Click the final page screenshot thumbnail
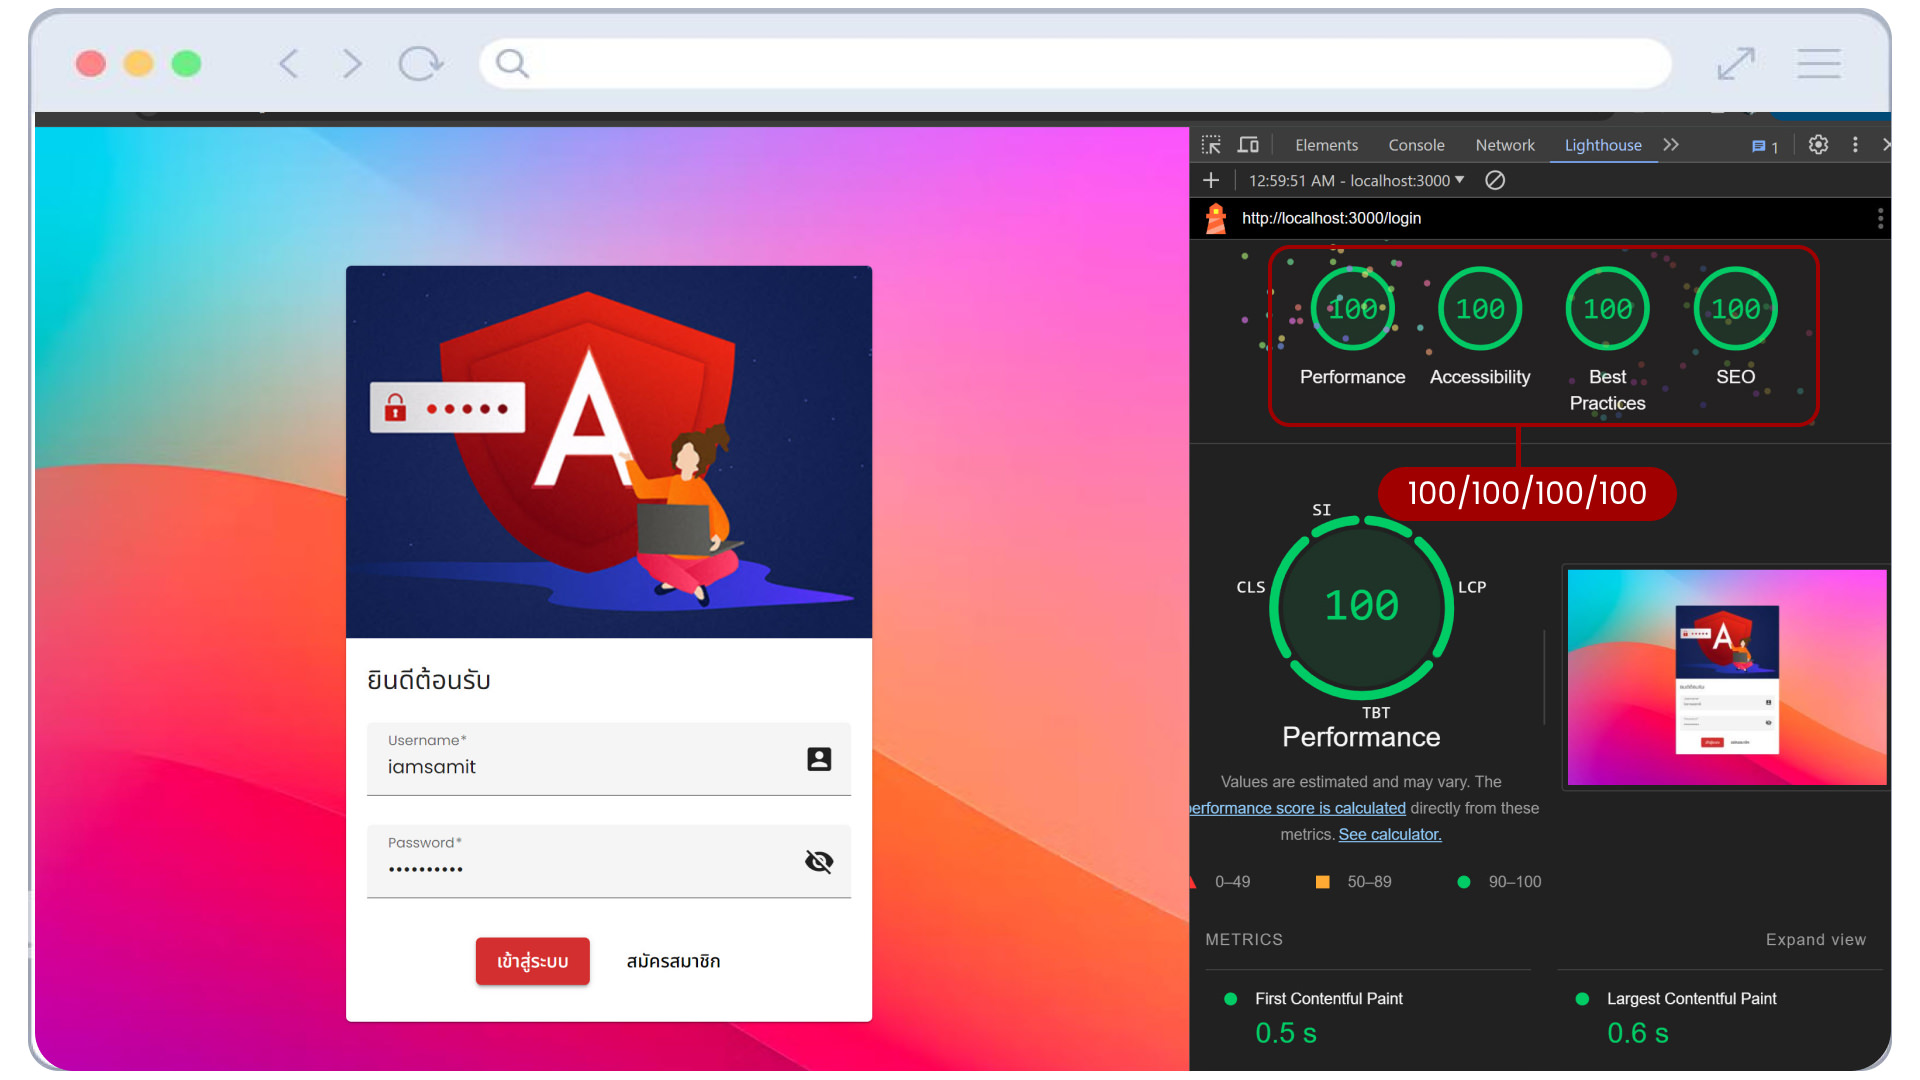Image resolution: width=1920 pixels, height=1080 pixels. (x=1727, y=677)
